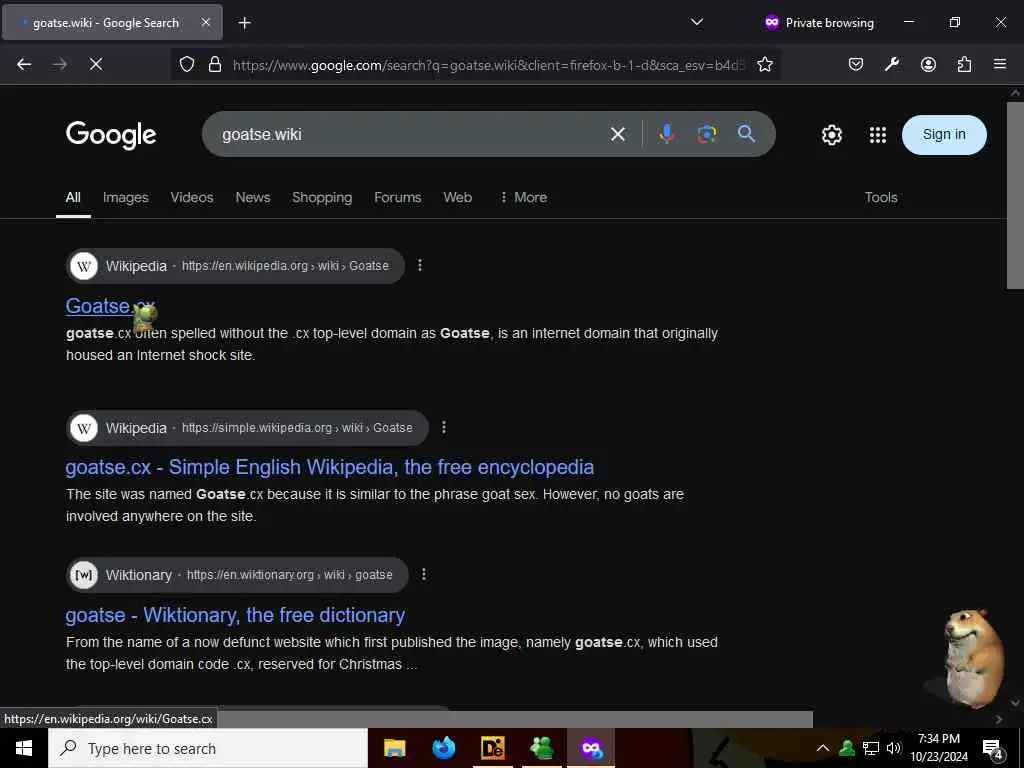Open Google quick settings gear

[831, 135]
